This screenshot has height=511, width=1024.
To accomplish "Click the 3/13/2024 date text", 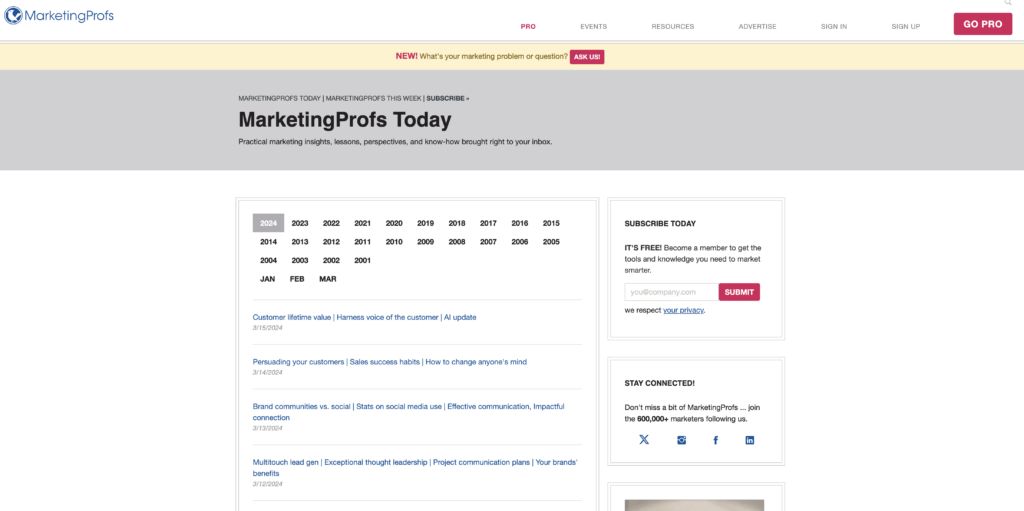I will pos(267,428).
